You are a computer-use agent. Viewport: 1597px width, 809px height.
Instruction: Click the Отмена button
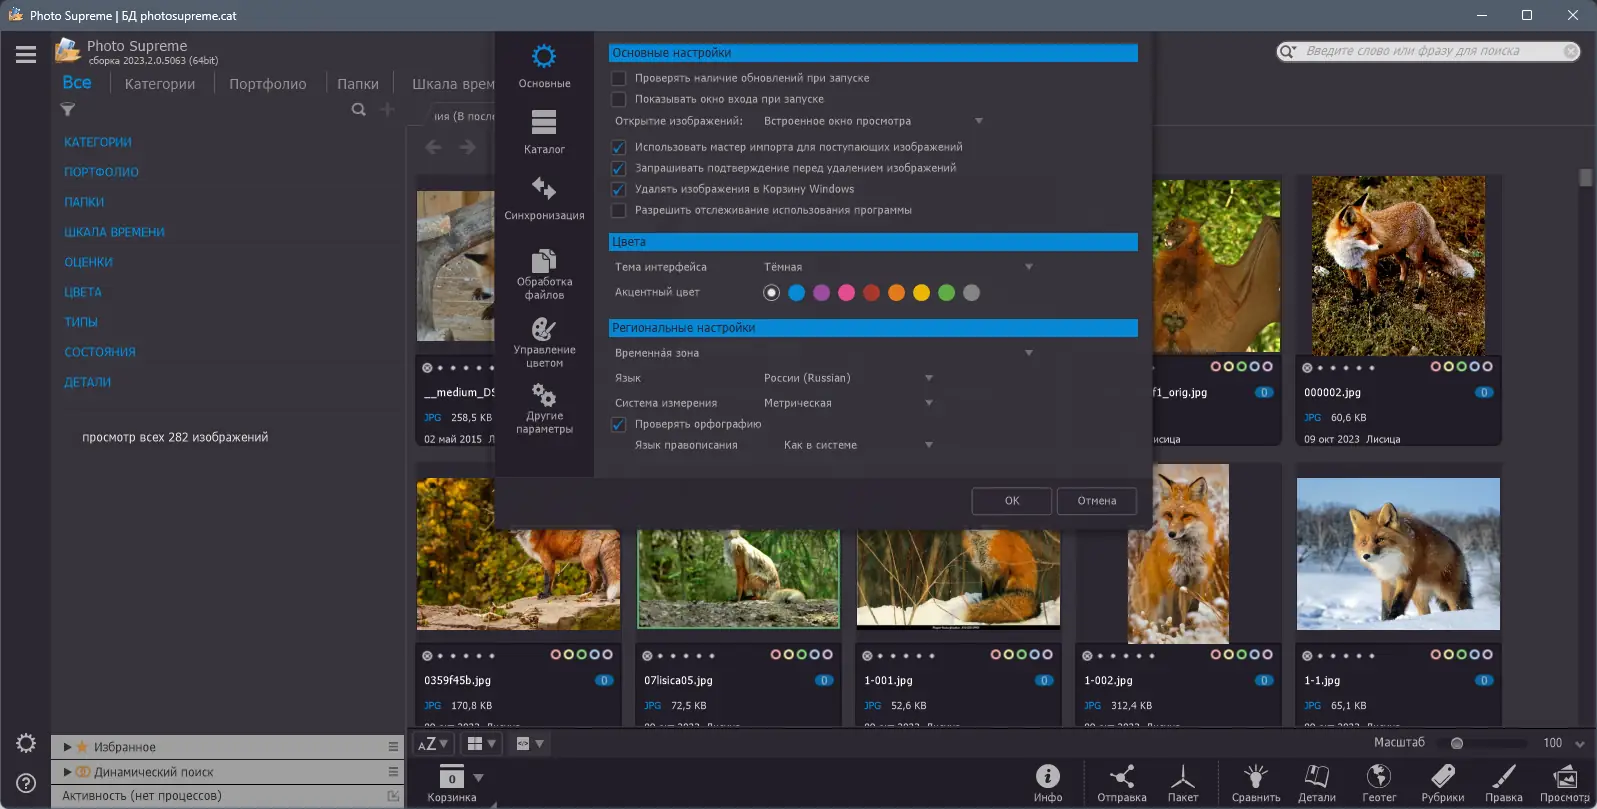pyautogui.click(x=1097, y=501)
